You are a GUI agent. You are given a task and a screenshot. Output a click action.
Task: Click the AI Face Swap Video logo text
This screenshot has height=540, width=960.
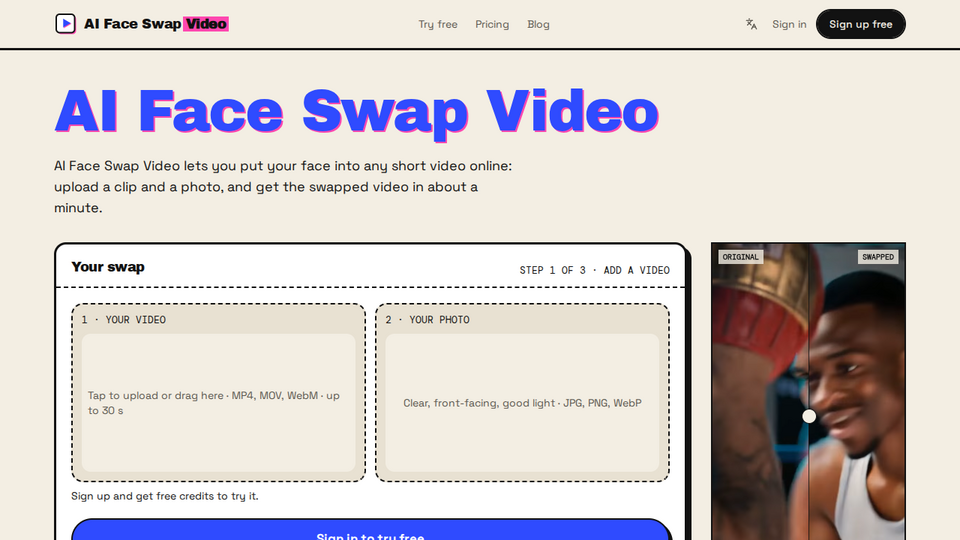(156, 24)
